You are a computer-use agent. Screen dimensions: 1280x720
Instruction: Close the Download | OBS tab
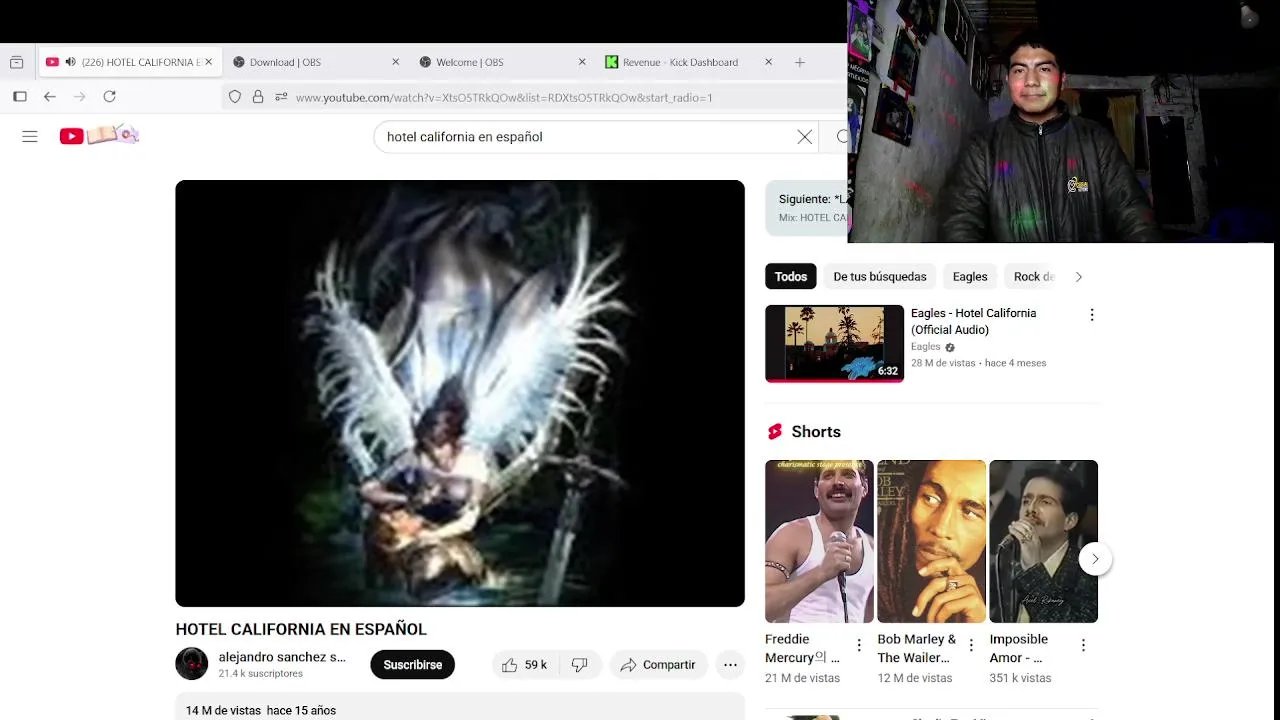(395, 62)
